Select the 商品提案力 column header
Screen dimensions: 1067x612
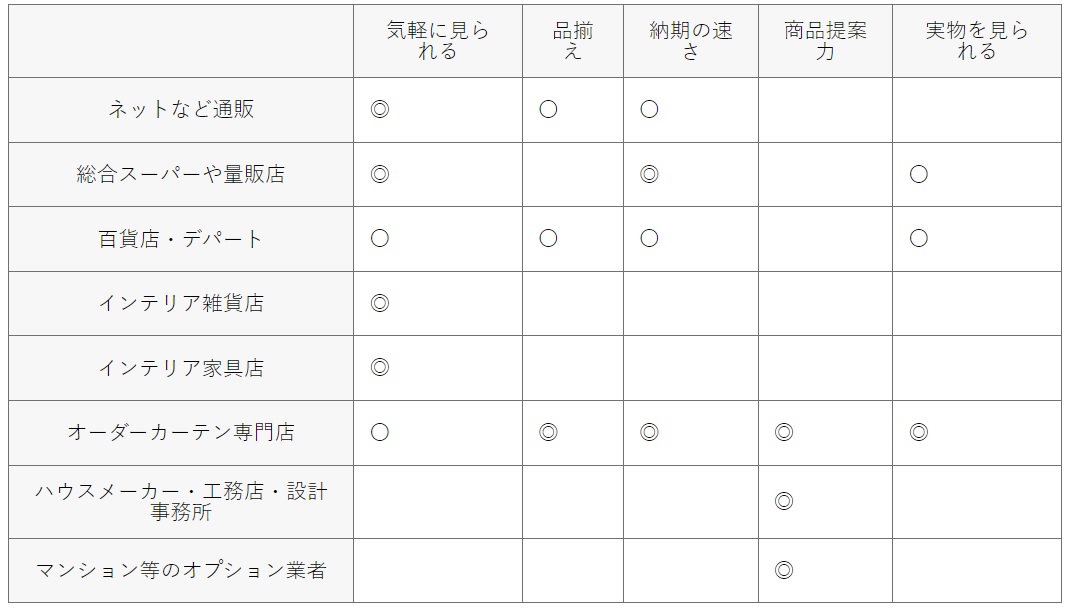click(825, 41)
